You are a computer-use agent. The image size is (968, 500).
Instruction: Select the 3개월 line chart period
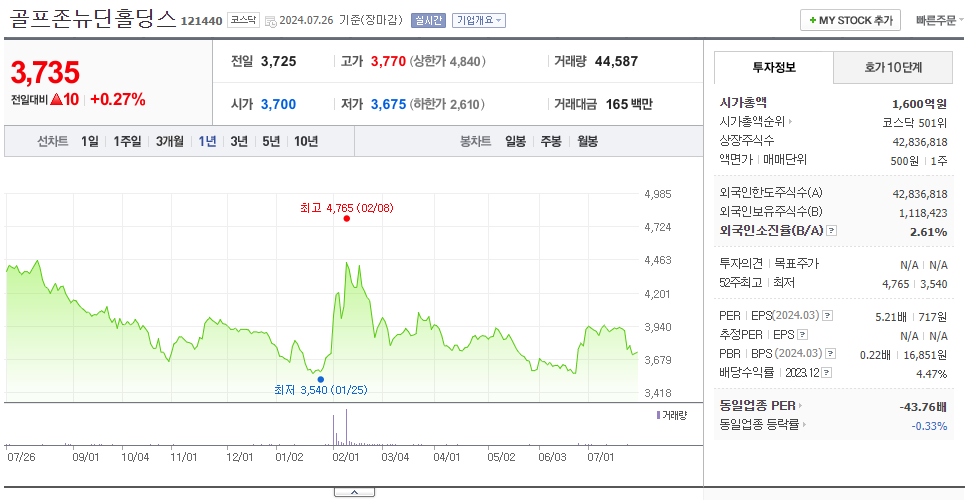170,141
